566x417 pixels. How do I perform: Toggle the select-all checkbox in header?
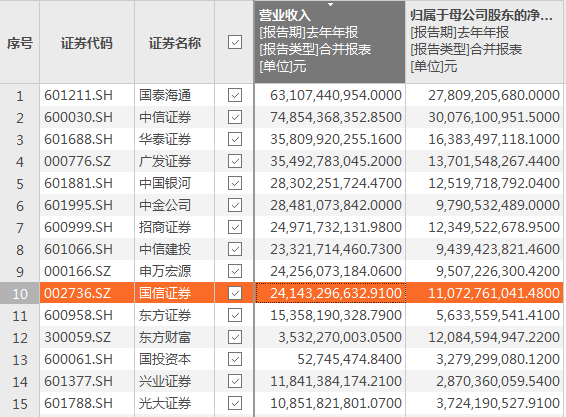click(235, 42)
